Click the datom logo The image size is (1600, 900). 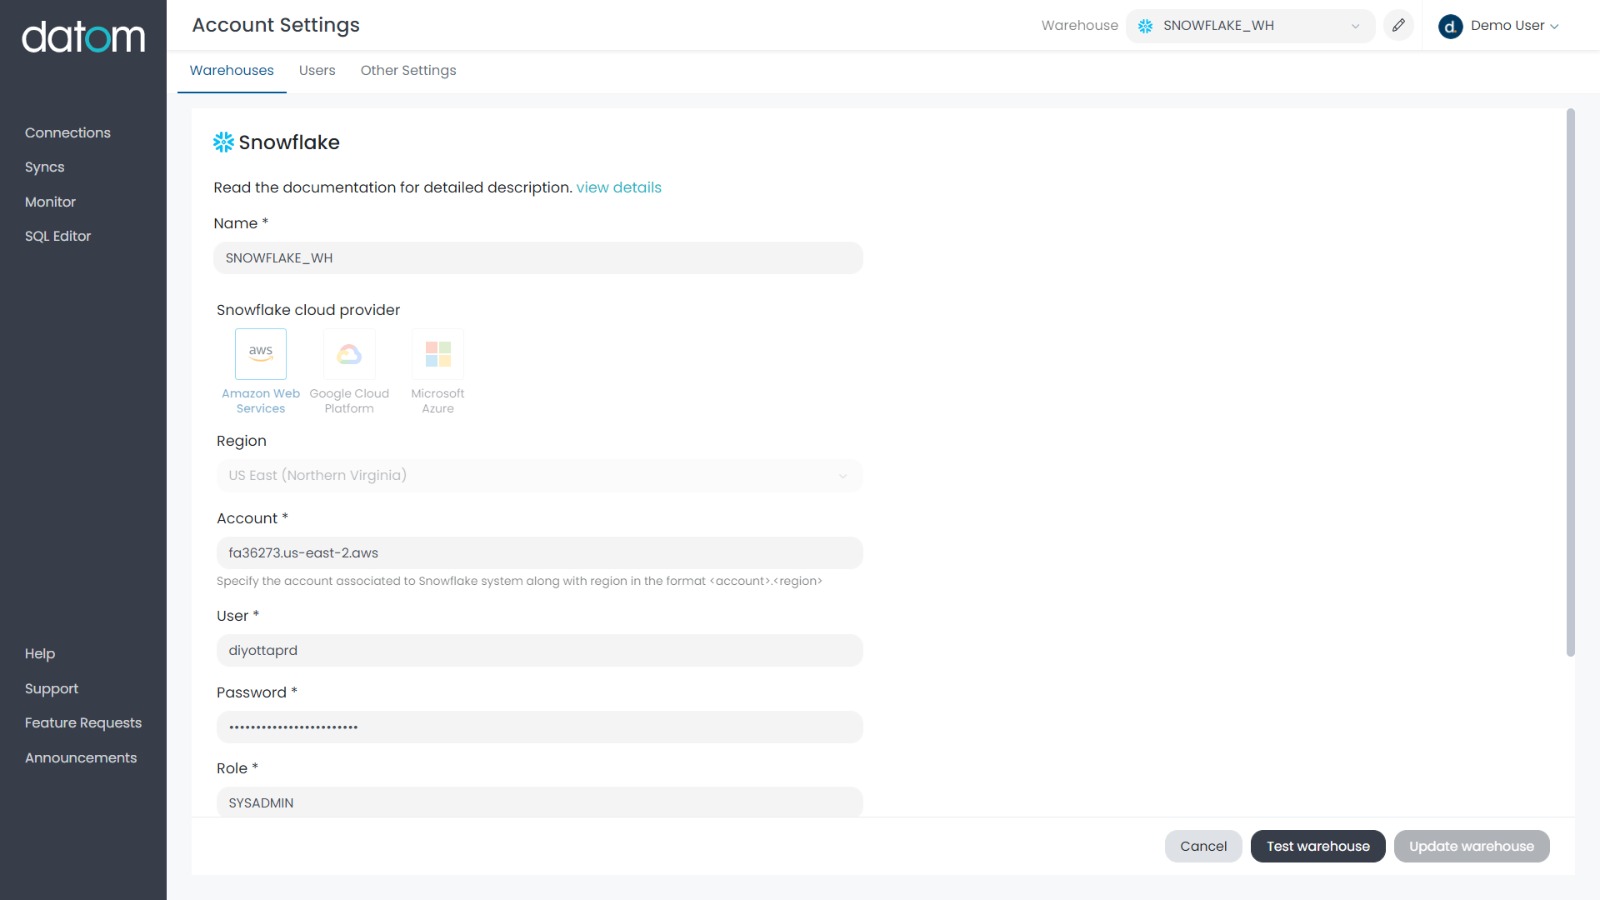tap(83, 37)
